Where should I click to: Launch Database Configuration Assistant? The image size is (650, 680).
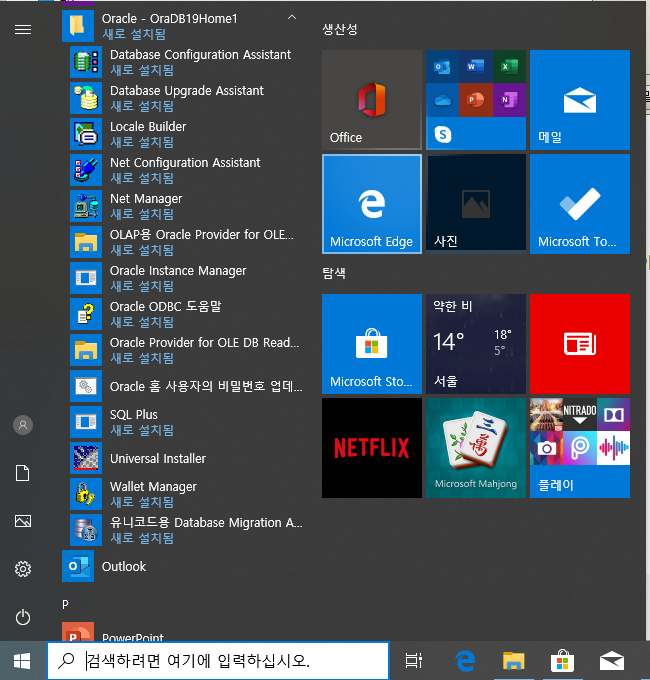[x=186, y=62]
